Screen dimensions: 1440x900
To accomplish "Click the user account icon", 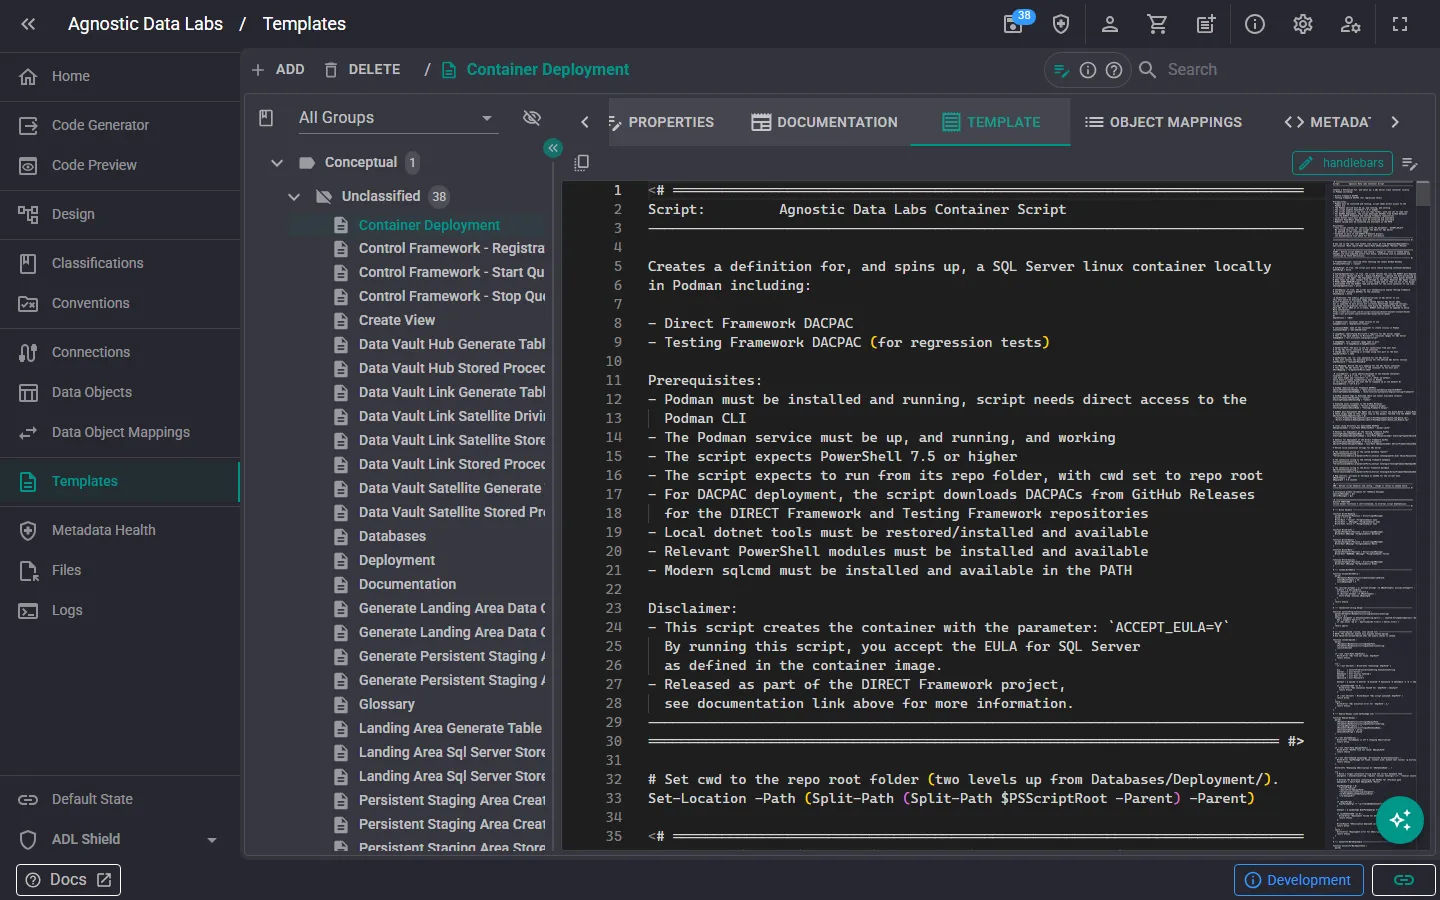I will [1109, 24].
